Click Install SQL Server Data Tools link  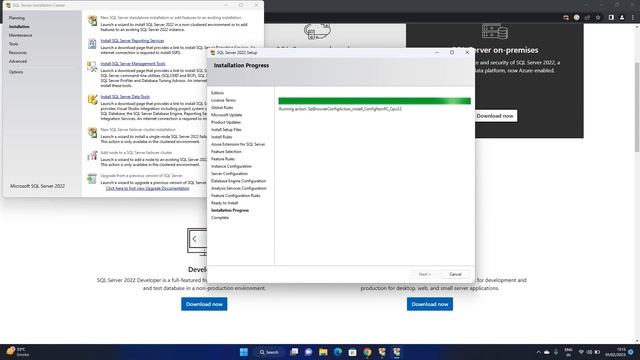point(125,97)
